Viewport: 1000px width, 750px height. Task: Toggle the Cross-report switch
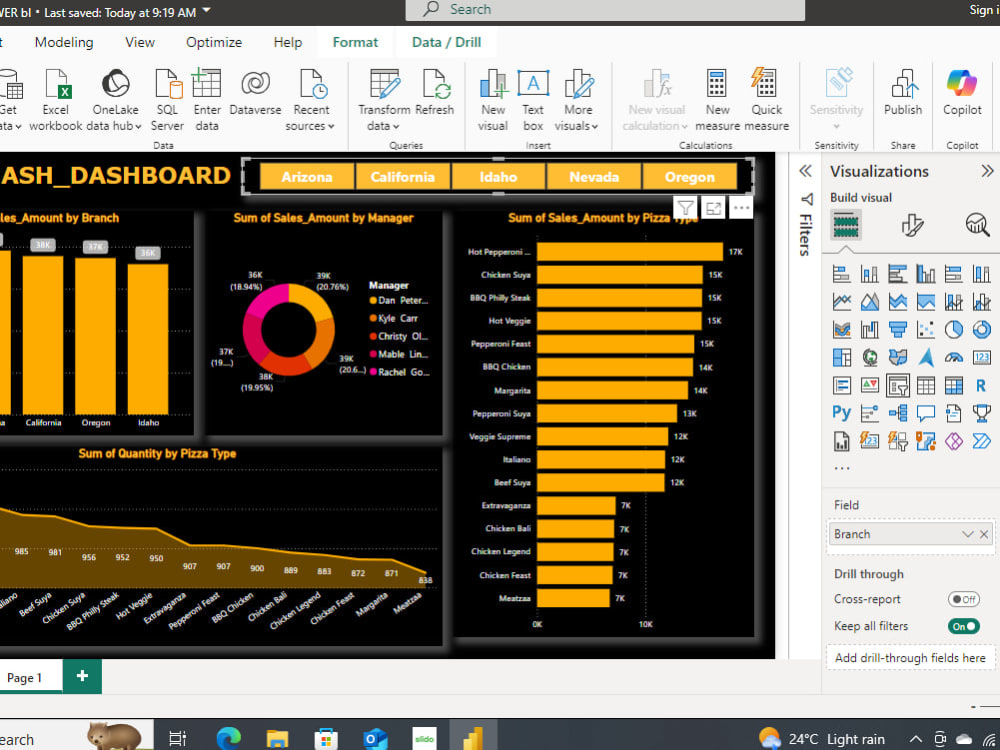coord(963,599)
